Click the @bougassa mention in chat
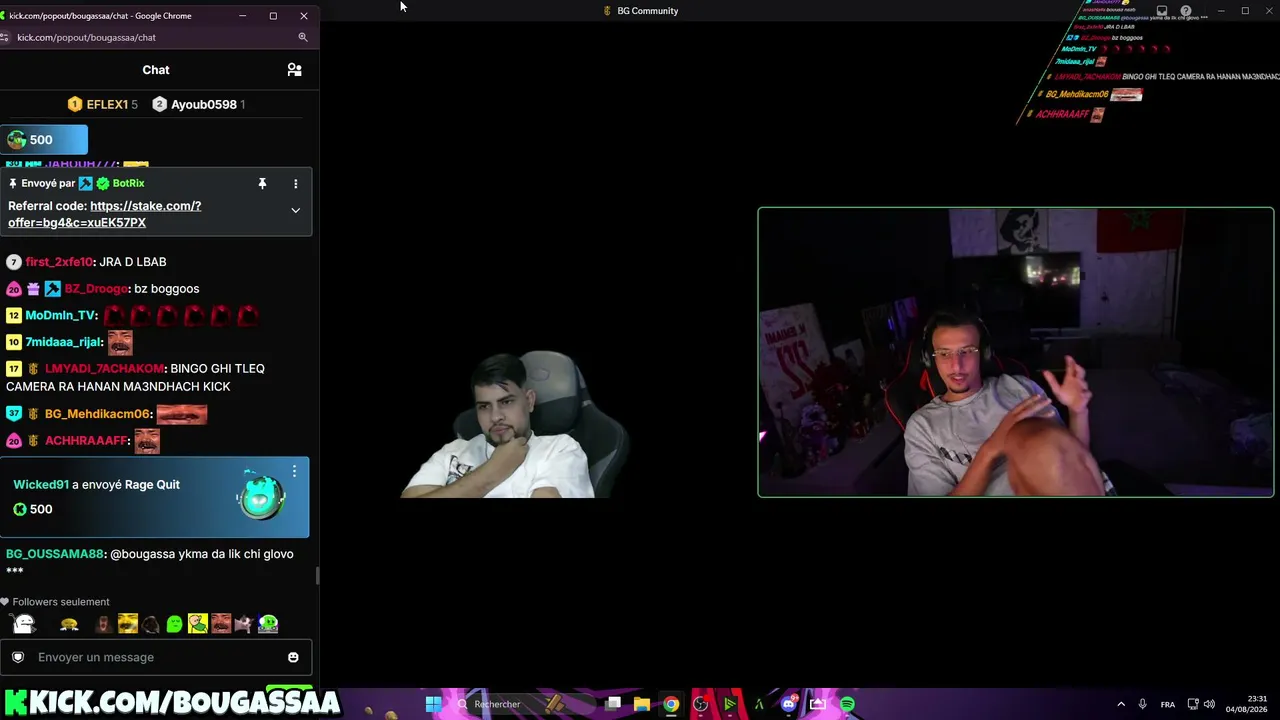Screen dimensions: 1280x720 [x=144, y=554]
